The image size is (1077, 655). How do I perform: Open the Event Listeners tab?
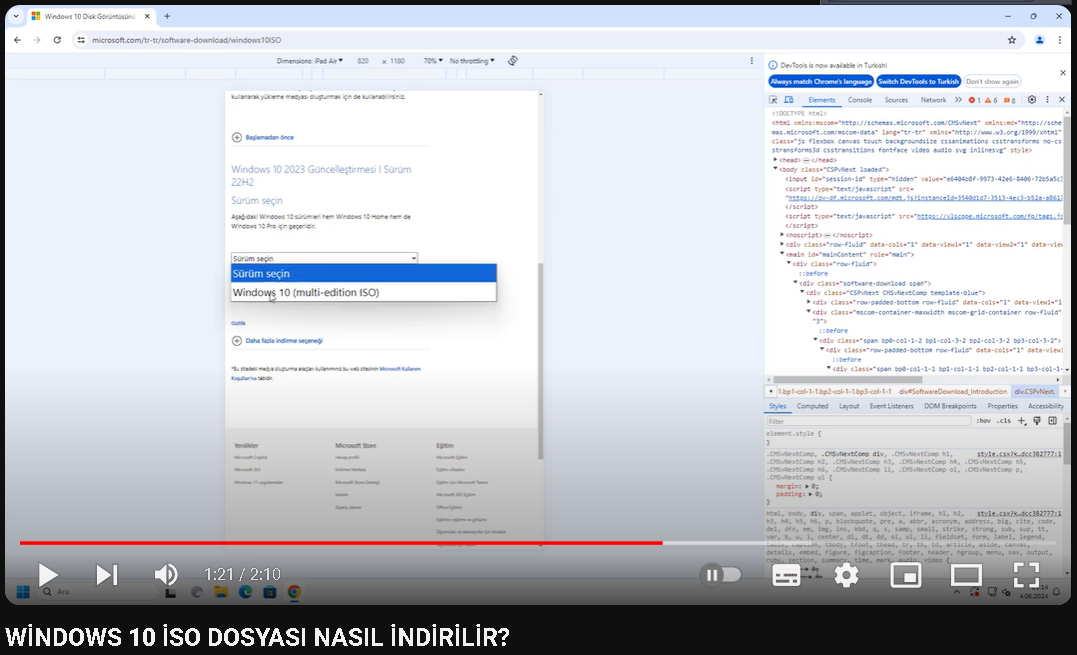point(892,406)
